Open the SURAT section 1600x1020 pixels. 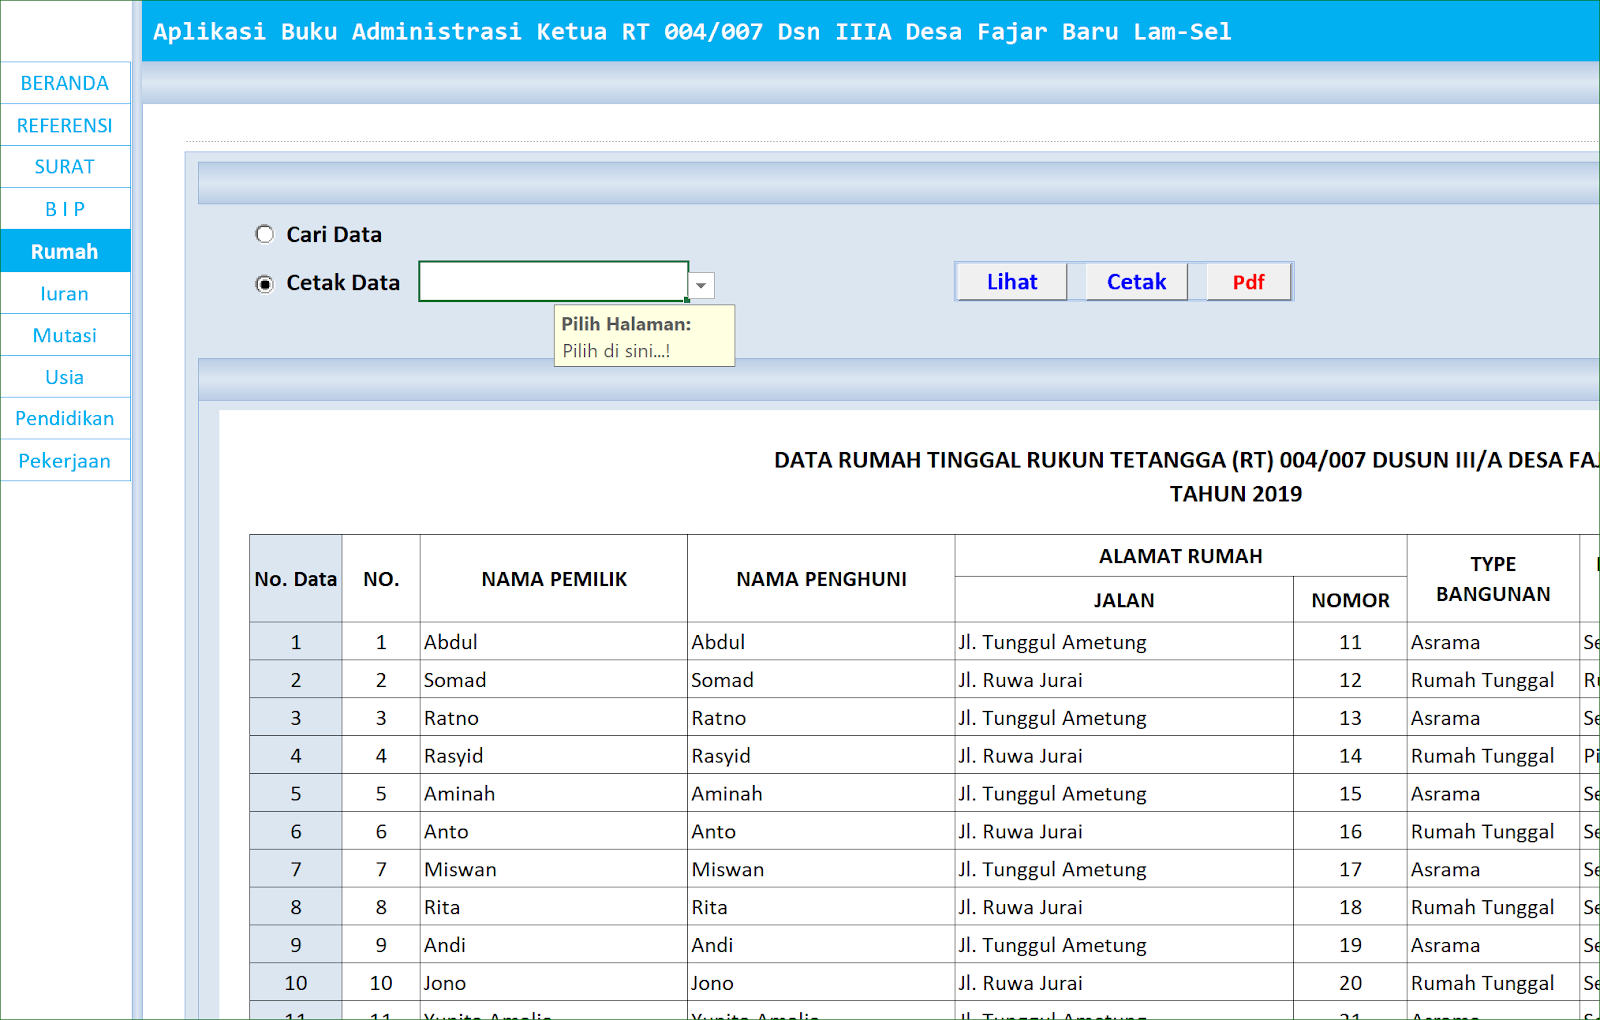(x=65, y=167)
